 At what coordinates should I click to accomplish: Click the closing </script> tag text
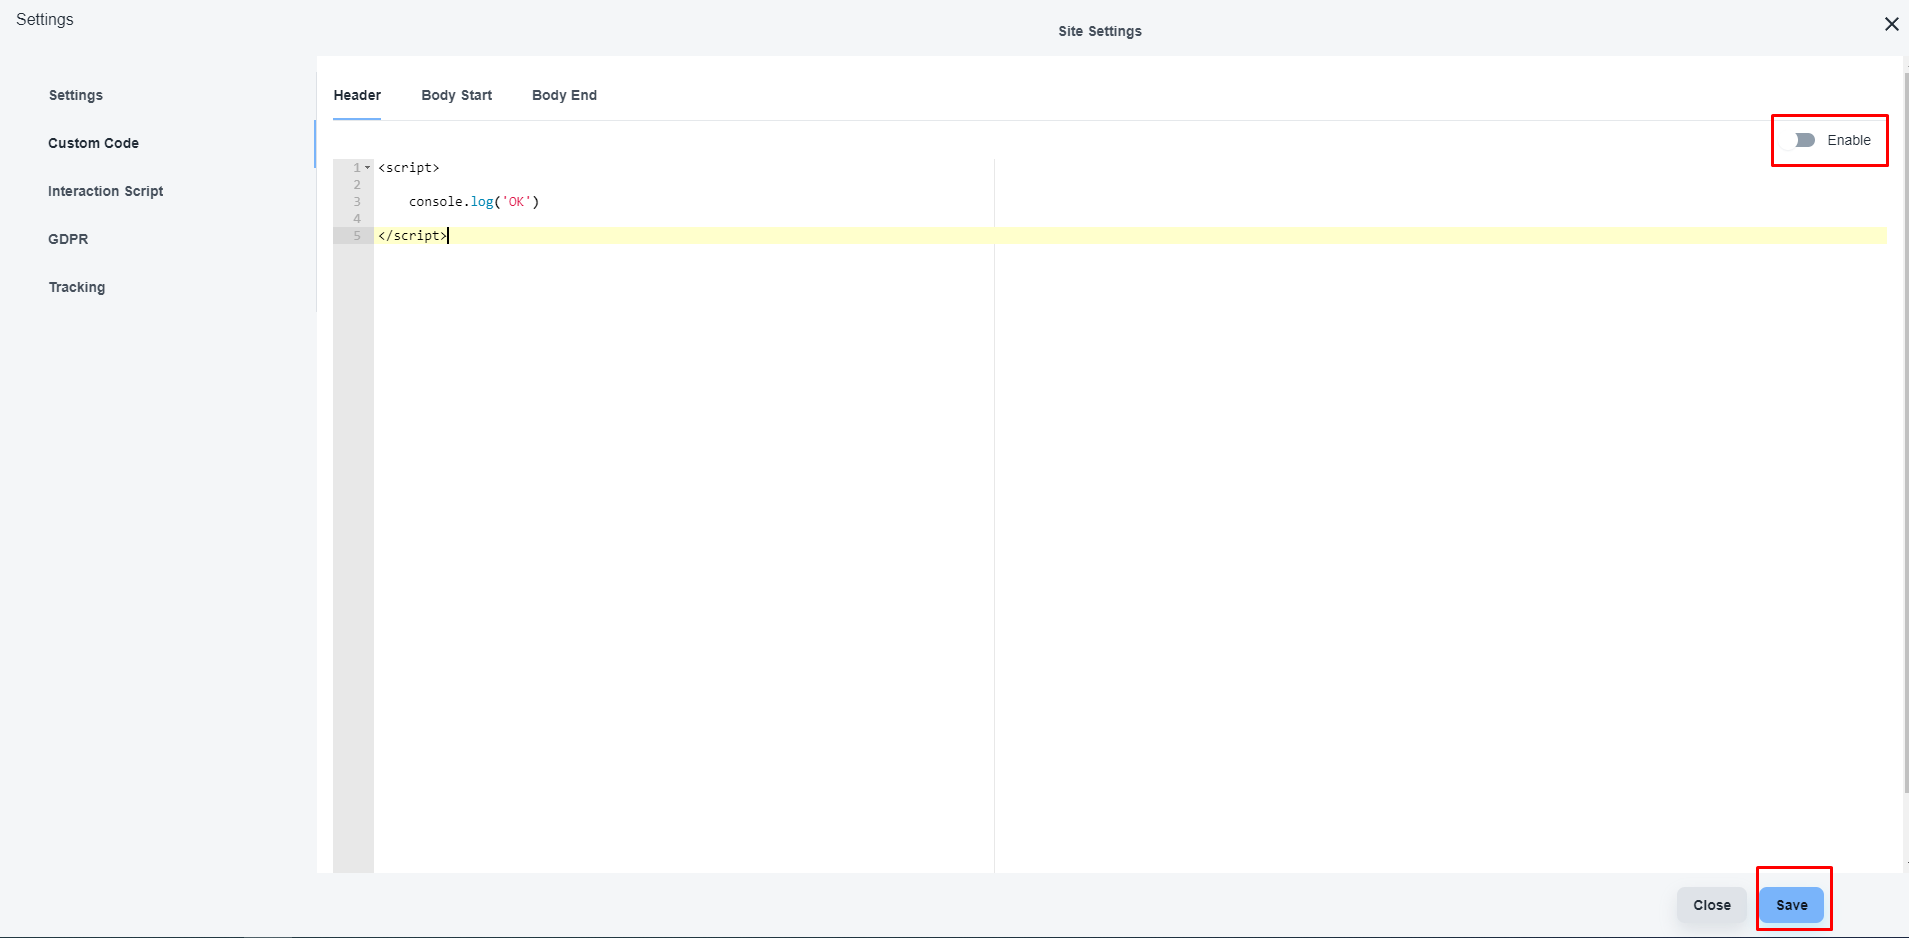(412, 236)
